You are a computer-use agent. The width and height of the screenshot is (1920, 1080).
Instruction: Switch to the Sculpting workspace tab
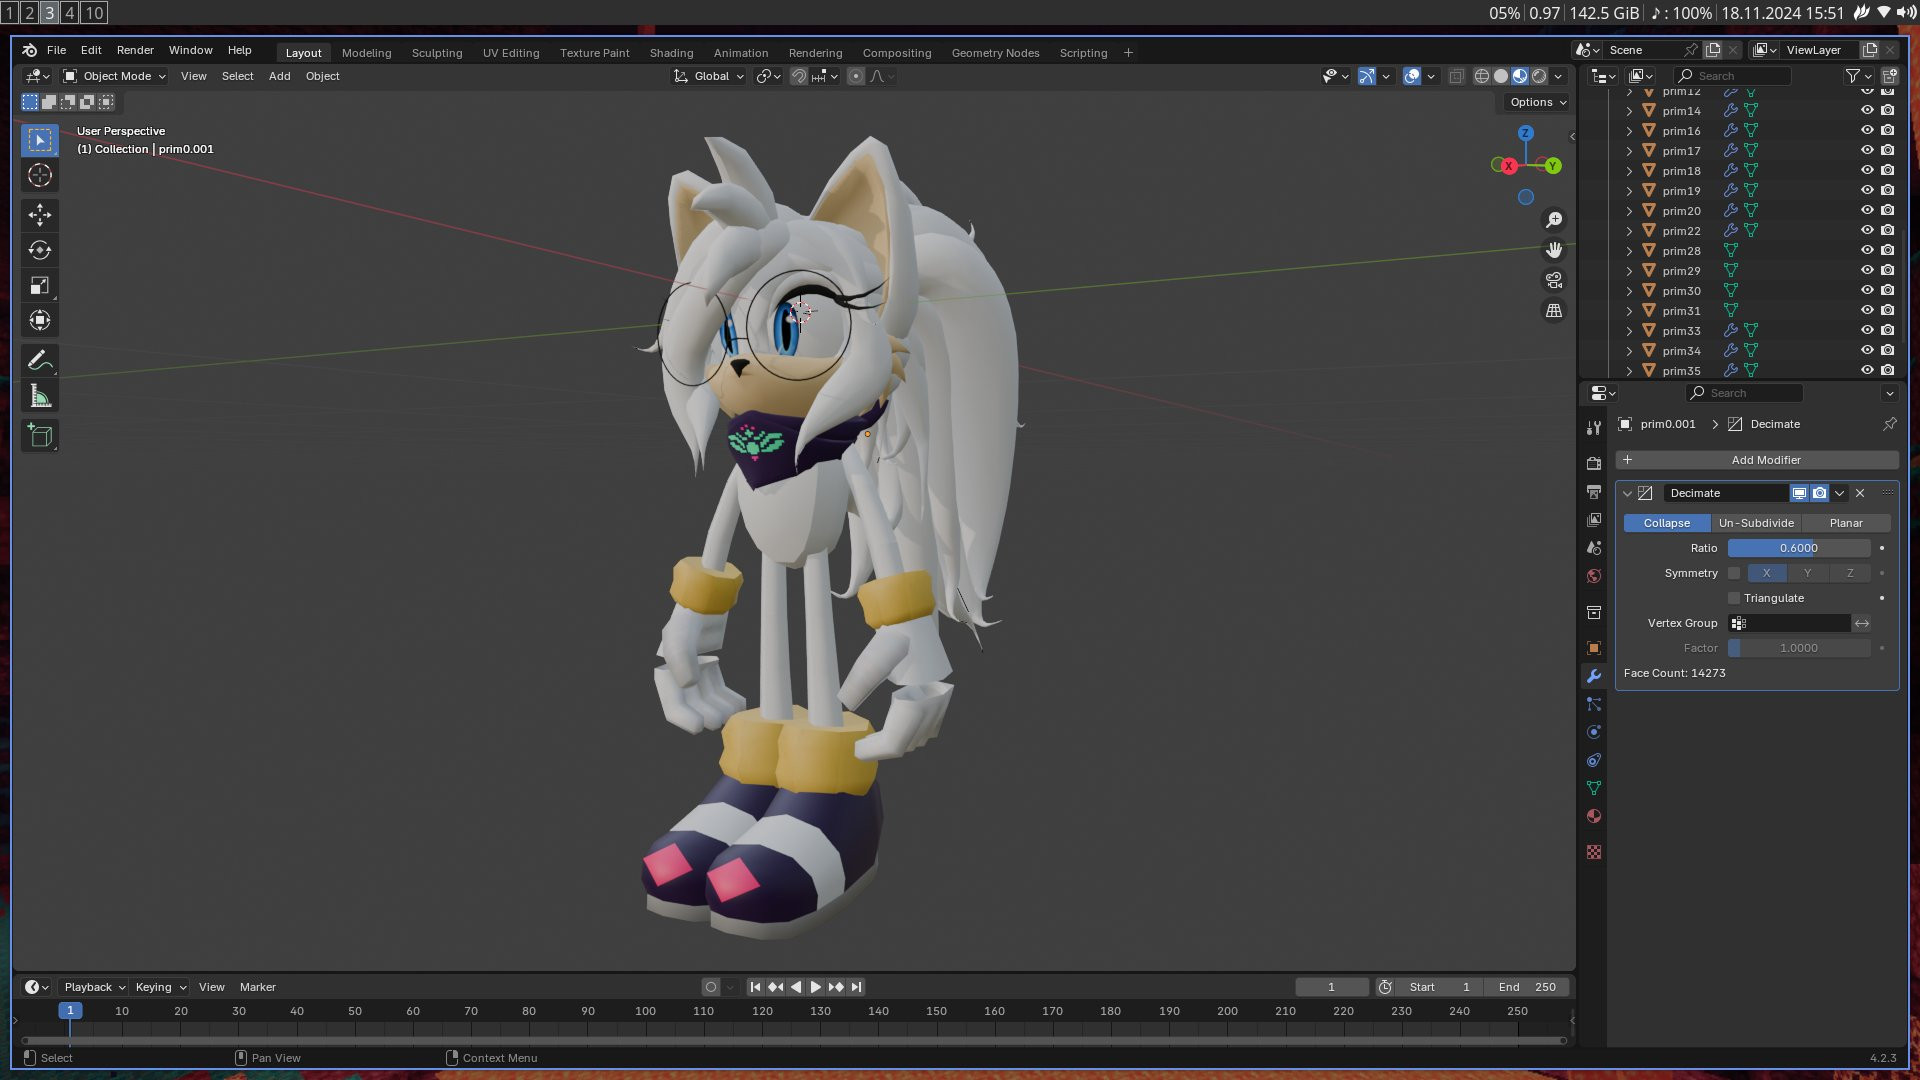[437, 53]
